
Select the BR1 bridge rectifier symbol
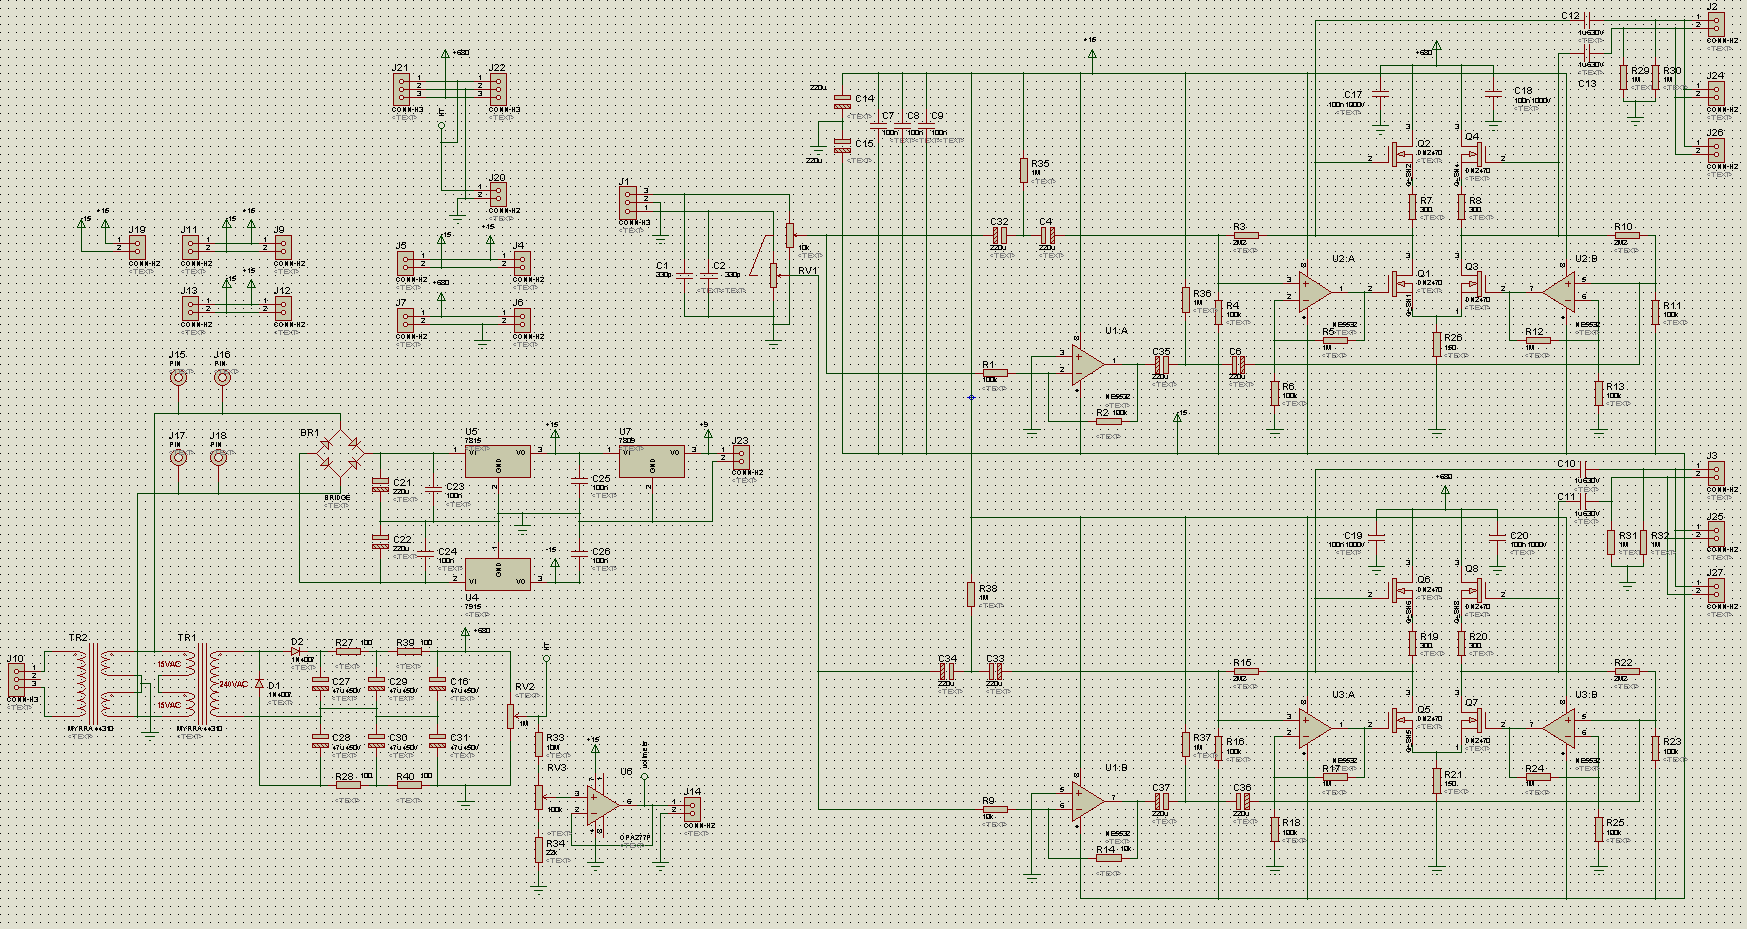[x=339, y=453]
